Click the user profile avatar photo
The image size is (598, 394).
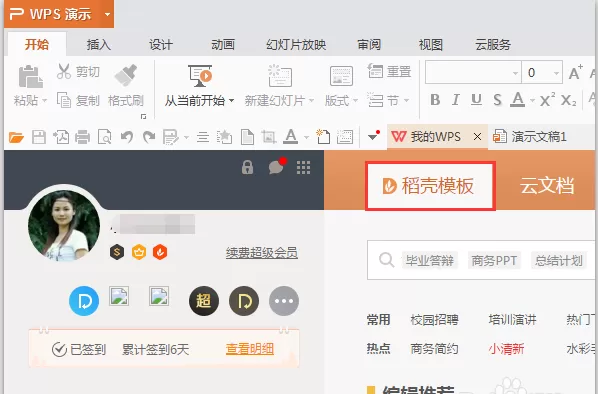click(64, 225)
